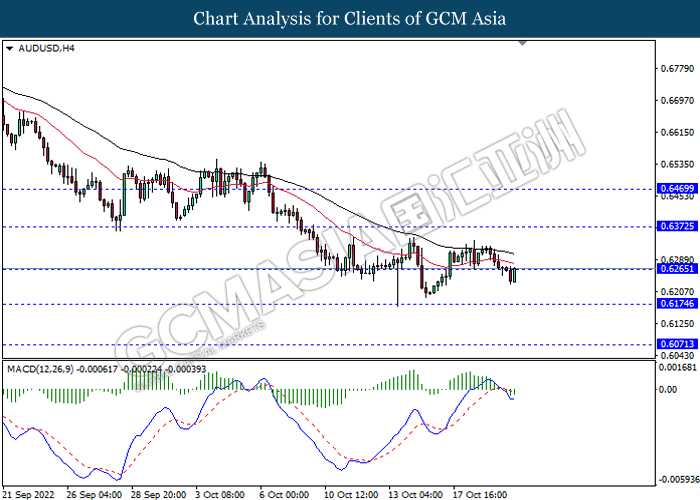
Task: Select the 0.61746 support level label
Action: tap(677, 304)
